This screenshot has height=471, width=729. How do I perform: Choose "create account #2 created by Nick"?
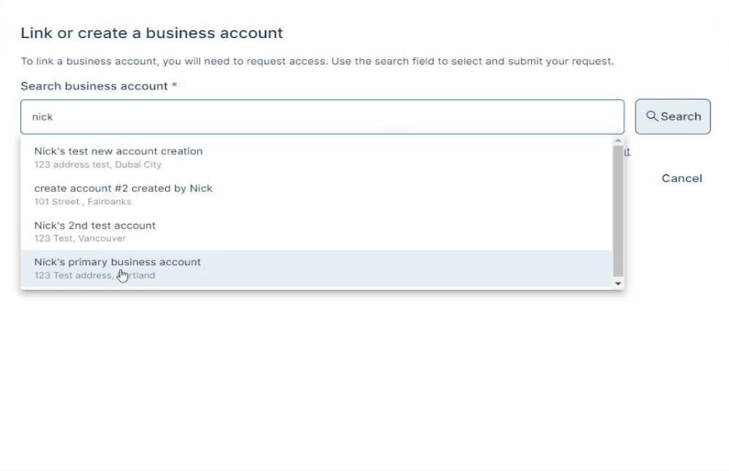123,188
